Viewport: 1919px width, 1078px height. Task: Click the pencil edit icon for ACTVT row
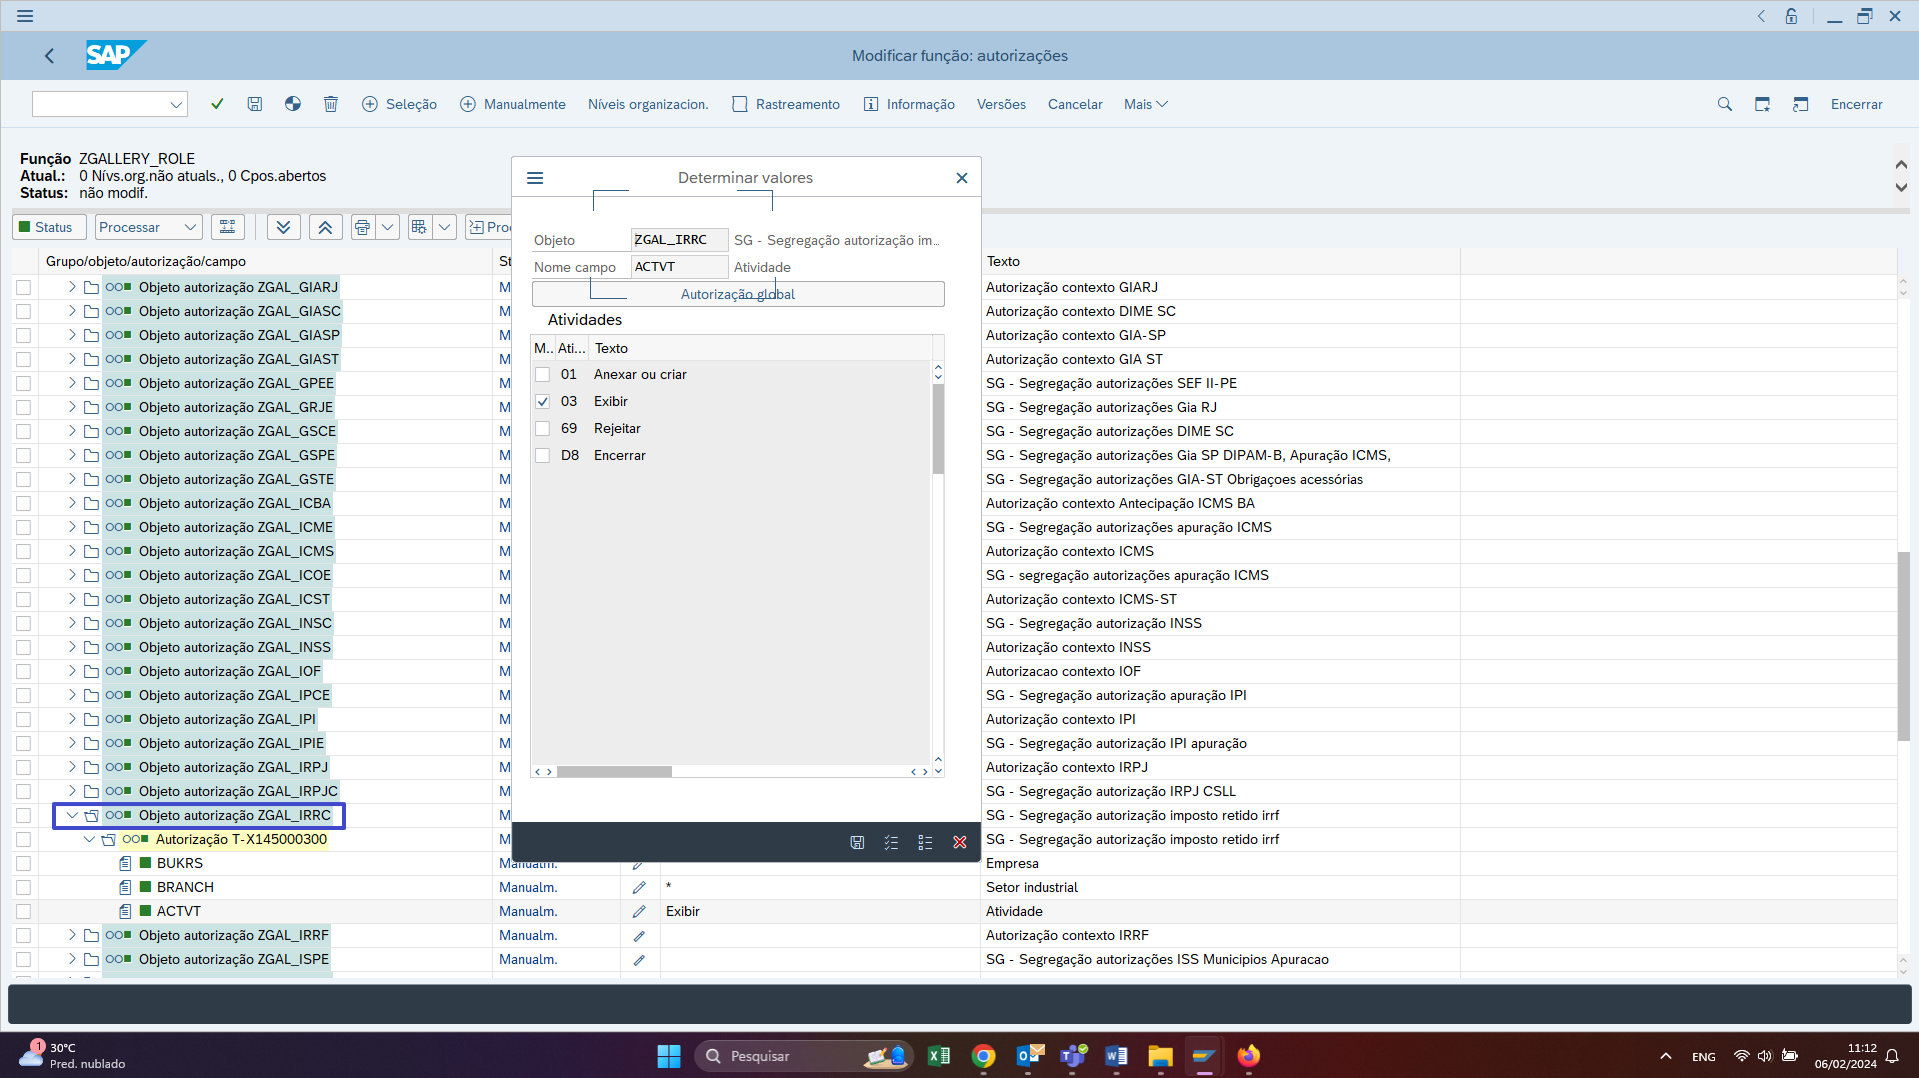tap(639, 911)
